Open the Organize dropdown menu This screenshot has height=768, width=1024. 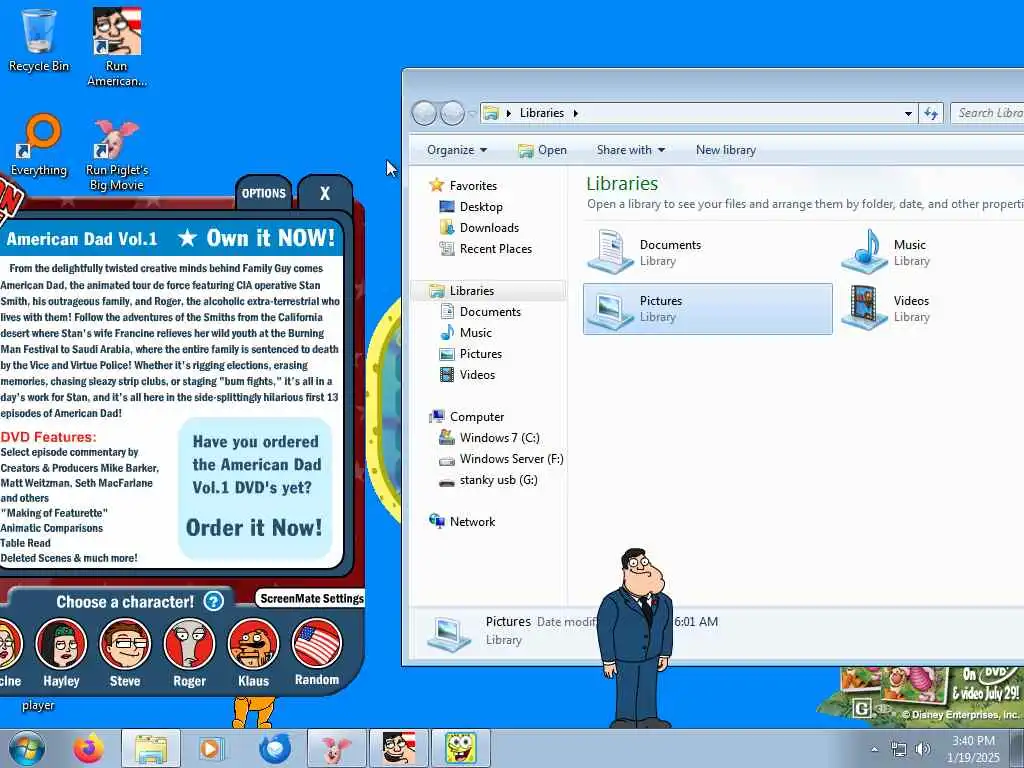click(x=456, y=150)
